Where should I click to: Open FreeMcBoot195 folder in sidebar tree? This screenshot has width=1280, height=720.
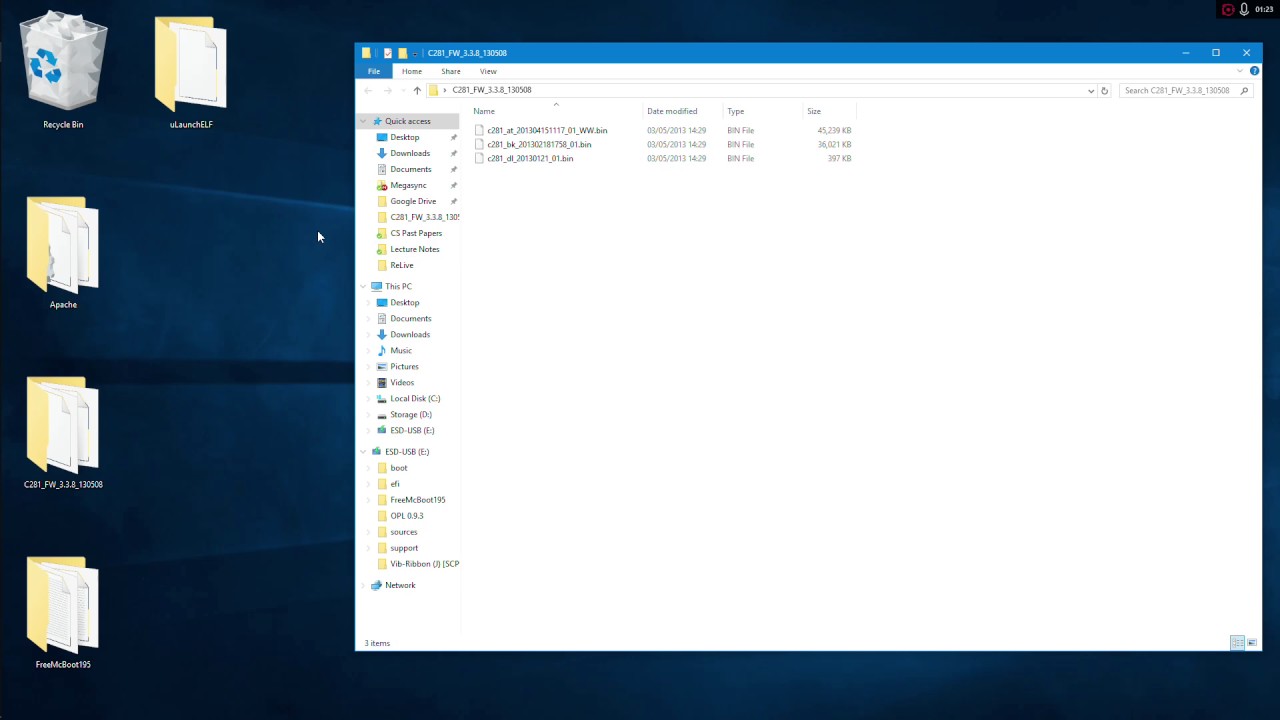click(418, 499)
